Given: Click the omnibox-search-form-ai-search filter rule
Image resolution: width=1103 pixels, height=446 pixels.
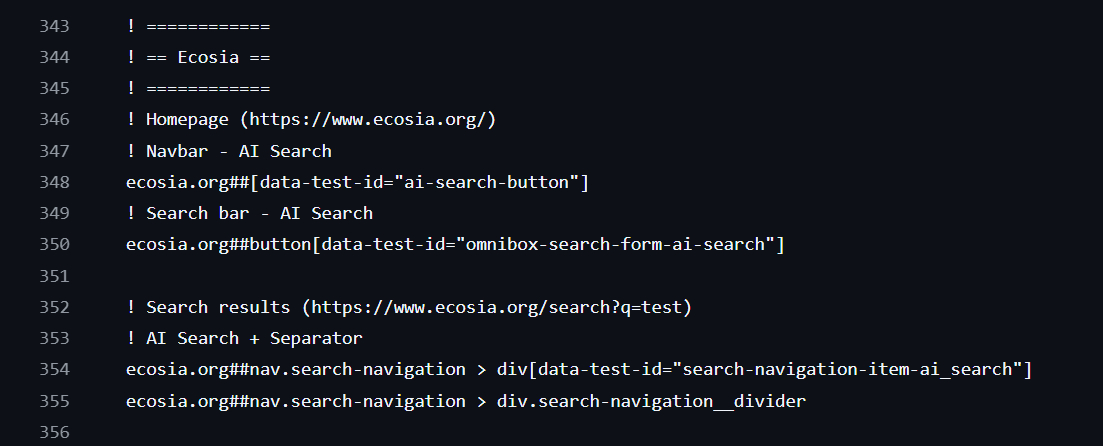Looking at the screenshot, I should (x=455, y=245).
